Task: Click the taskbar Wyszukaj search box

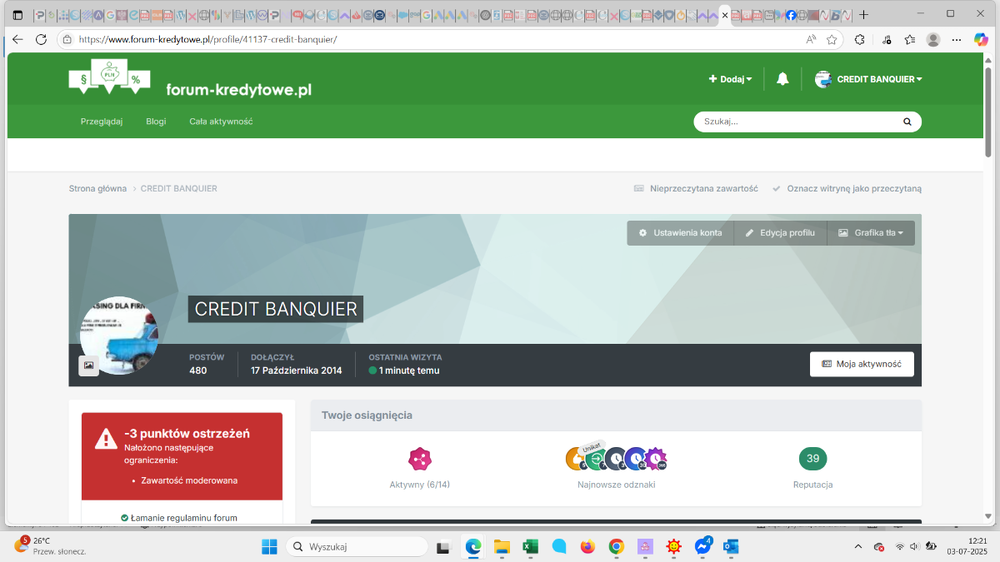Action: 357,547
